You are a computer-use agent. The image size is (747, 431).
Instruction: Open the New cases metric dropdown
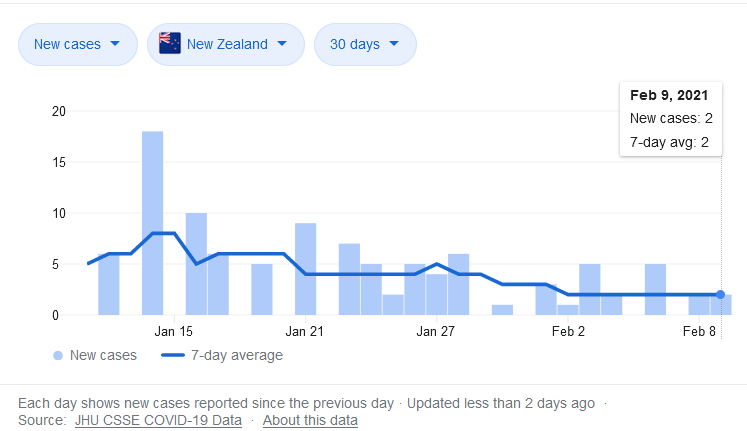(76, 44)
